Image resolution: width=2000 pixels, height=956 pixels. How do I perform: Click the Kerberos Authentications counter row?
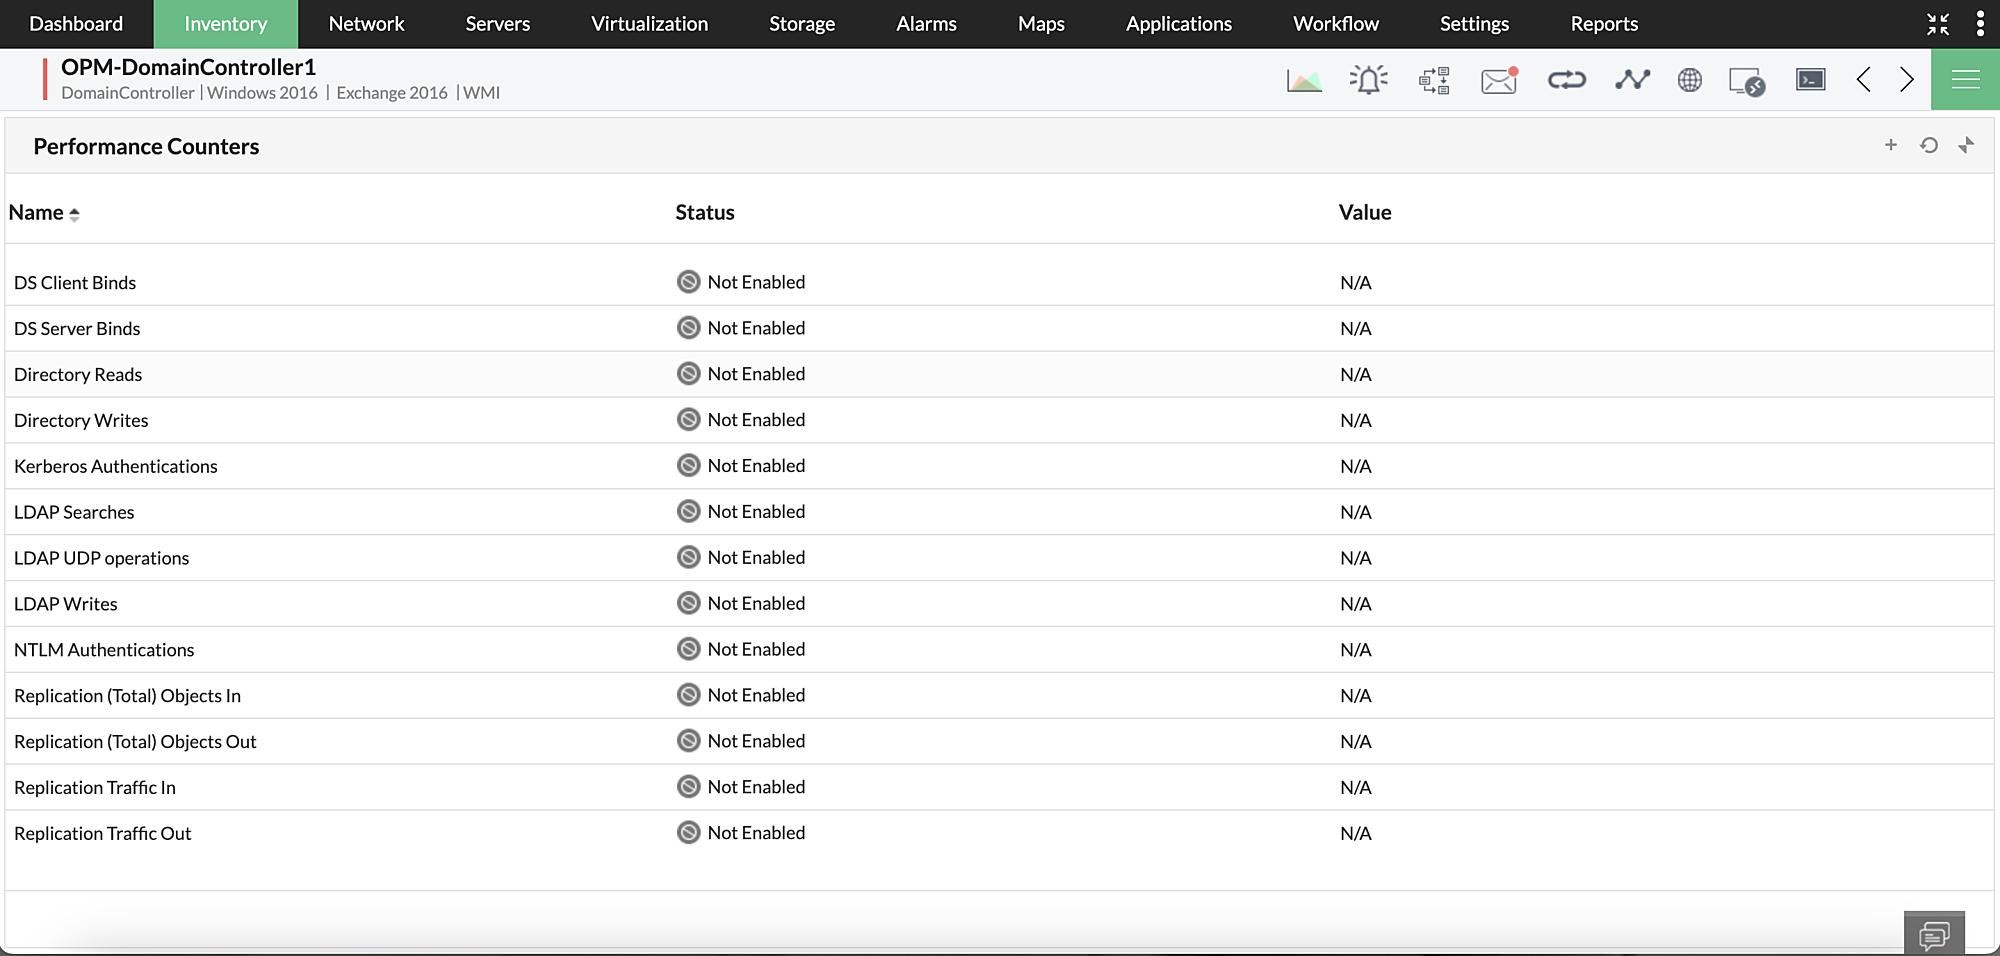coord(116,466)
